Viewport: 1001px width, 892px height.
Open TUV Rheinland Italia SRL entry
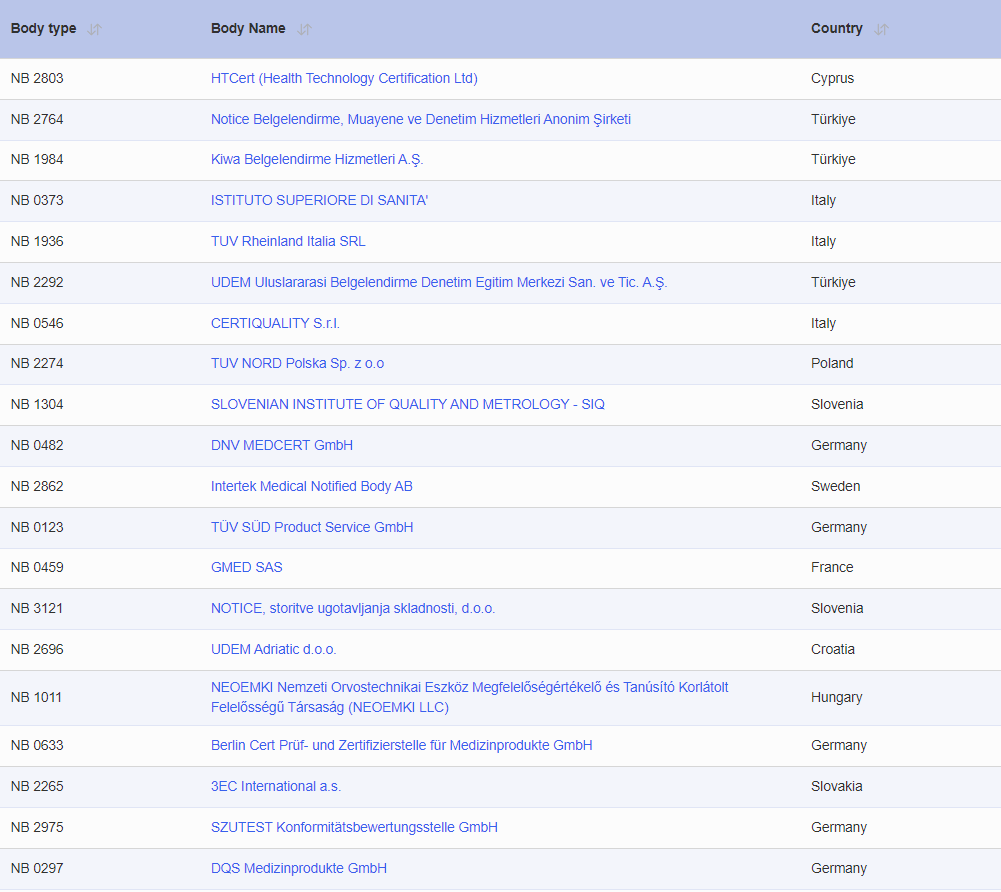click(288, 242)
